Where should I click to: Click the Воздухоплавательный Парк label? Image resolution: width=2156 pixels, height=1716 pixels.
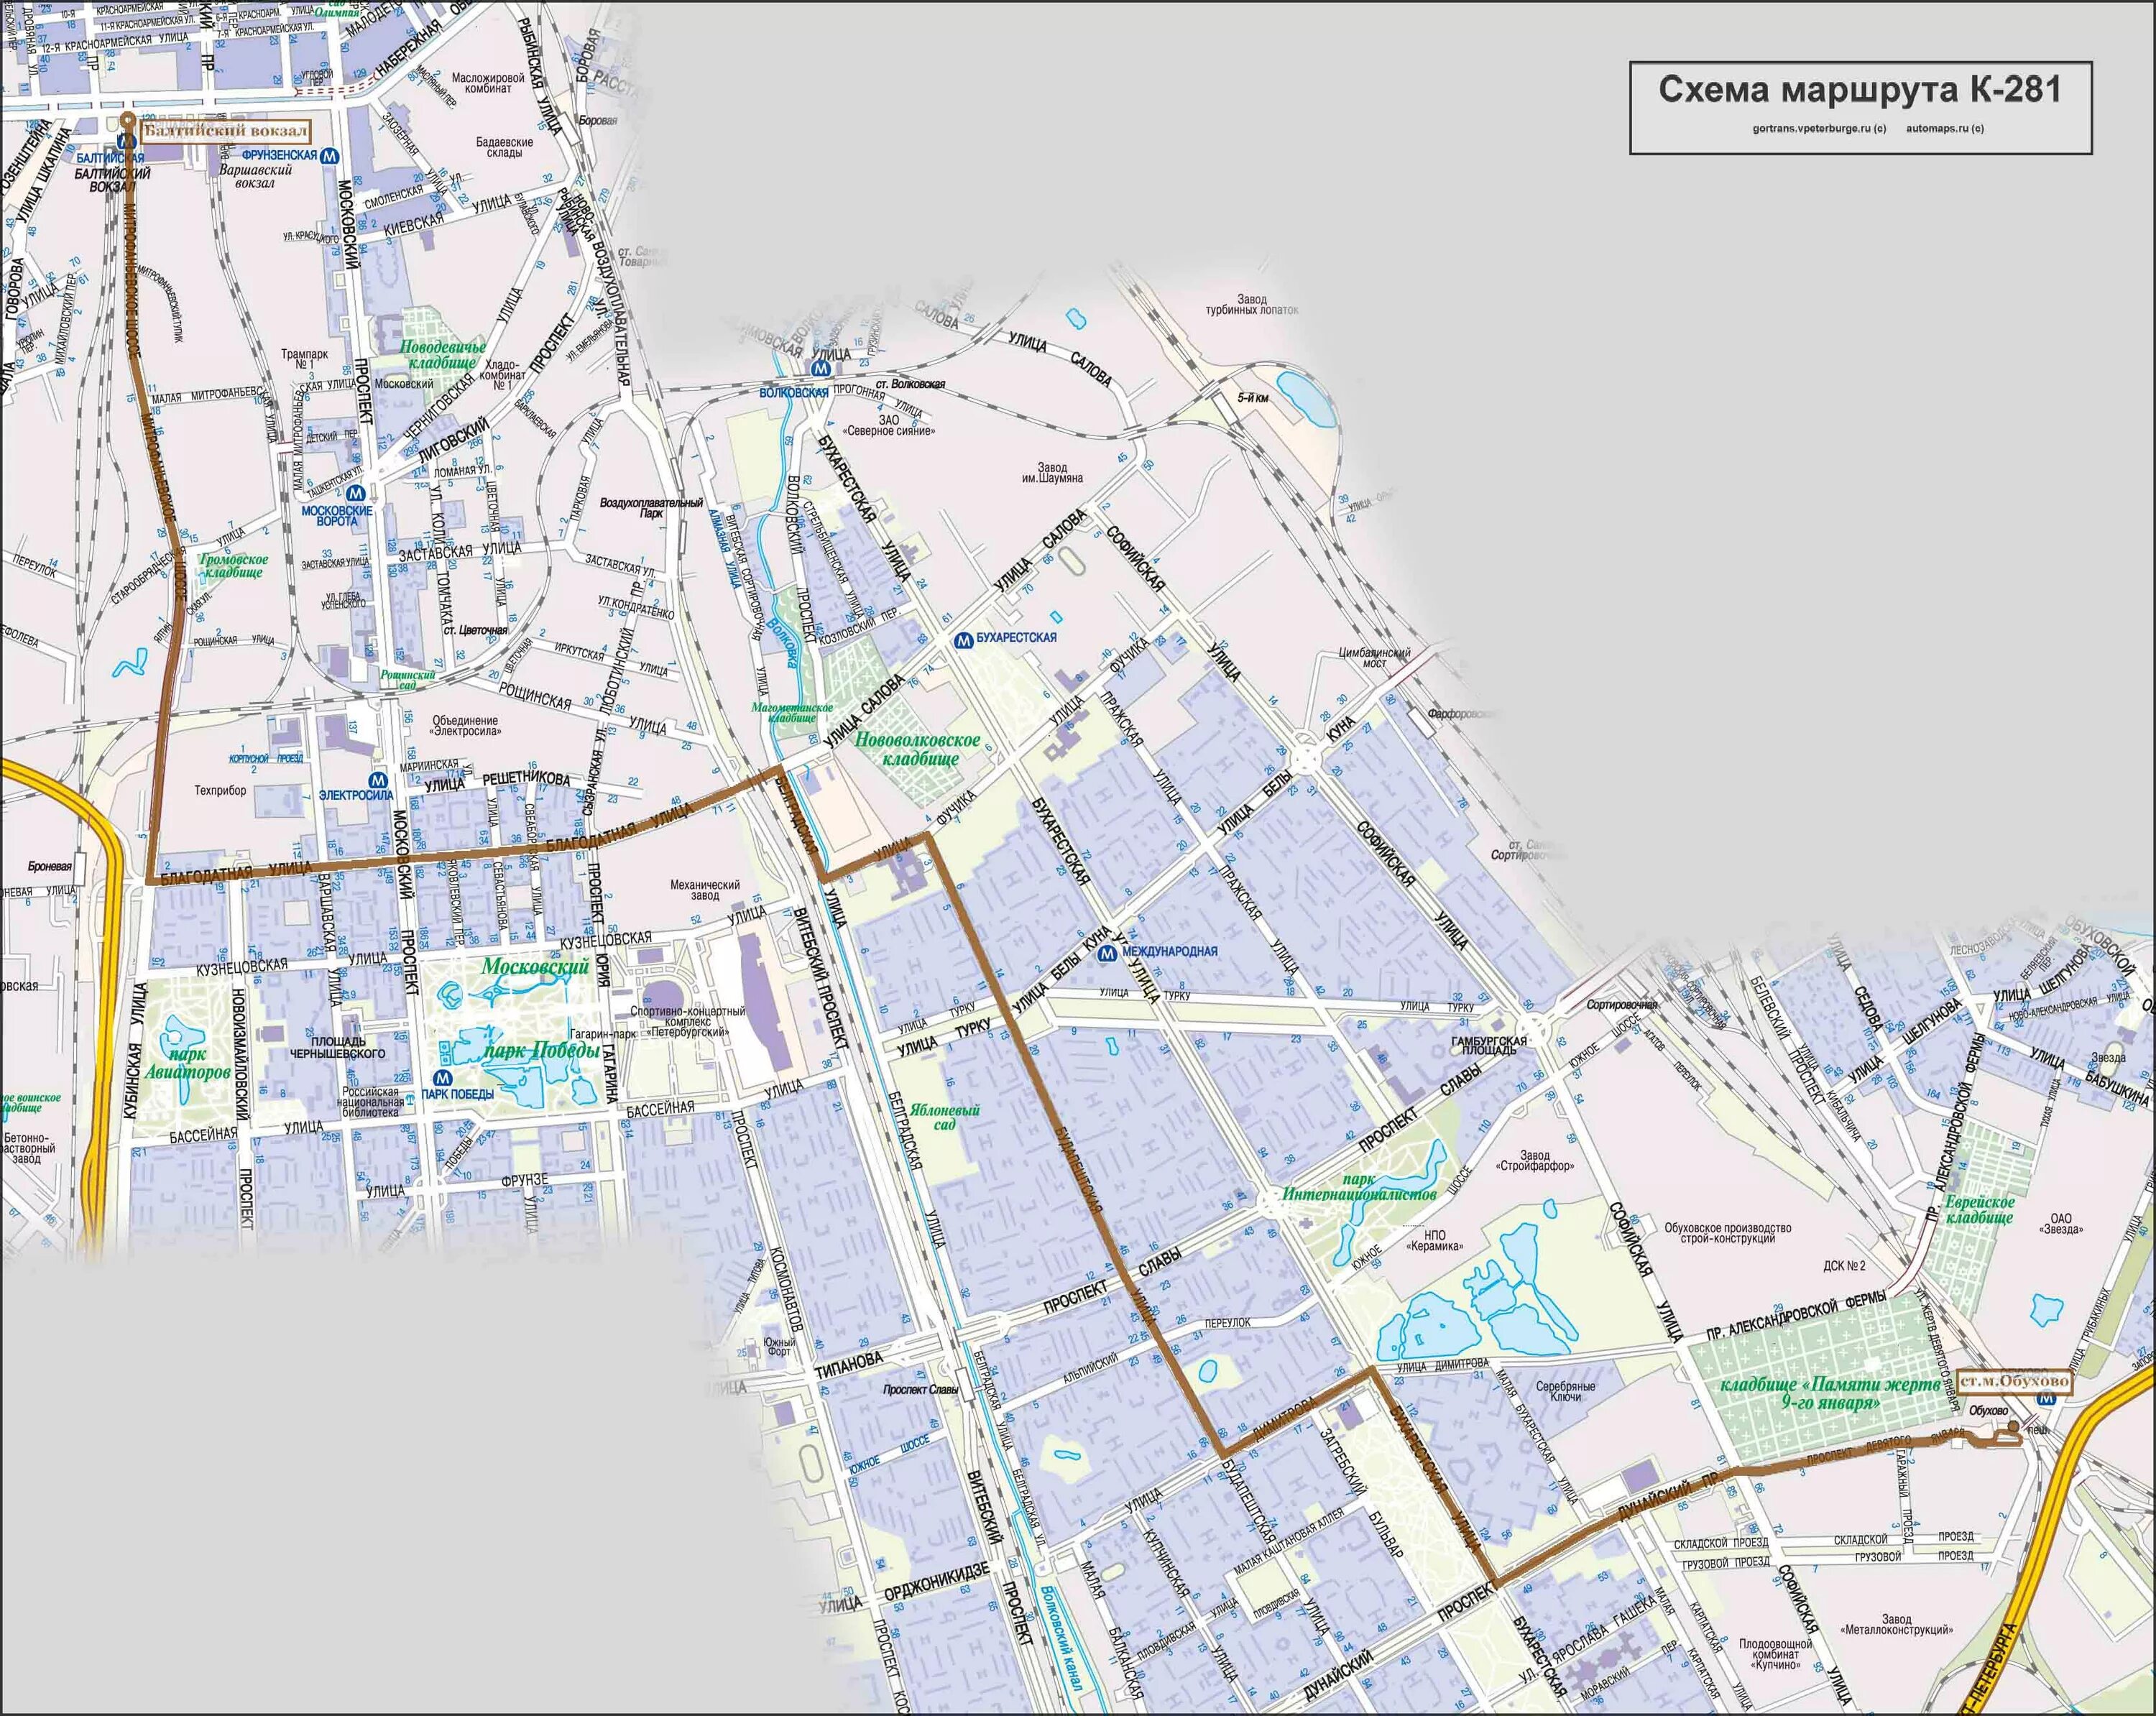click(651, 508)
